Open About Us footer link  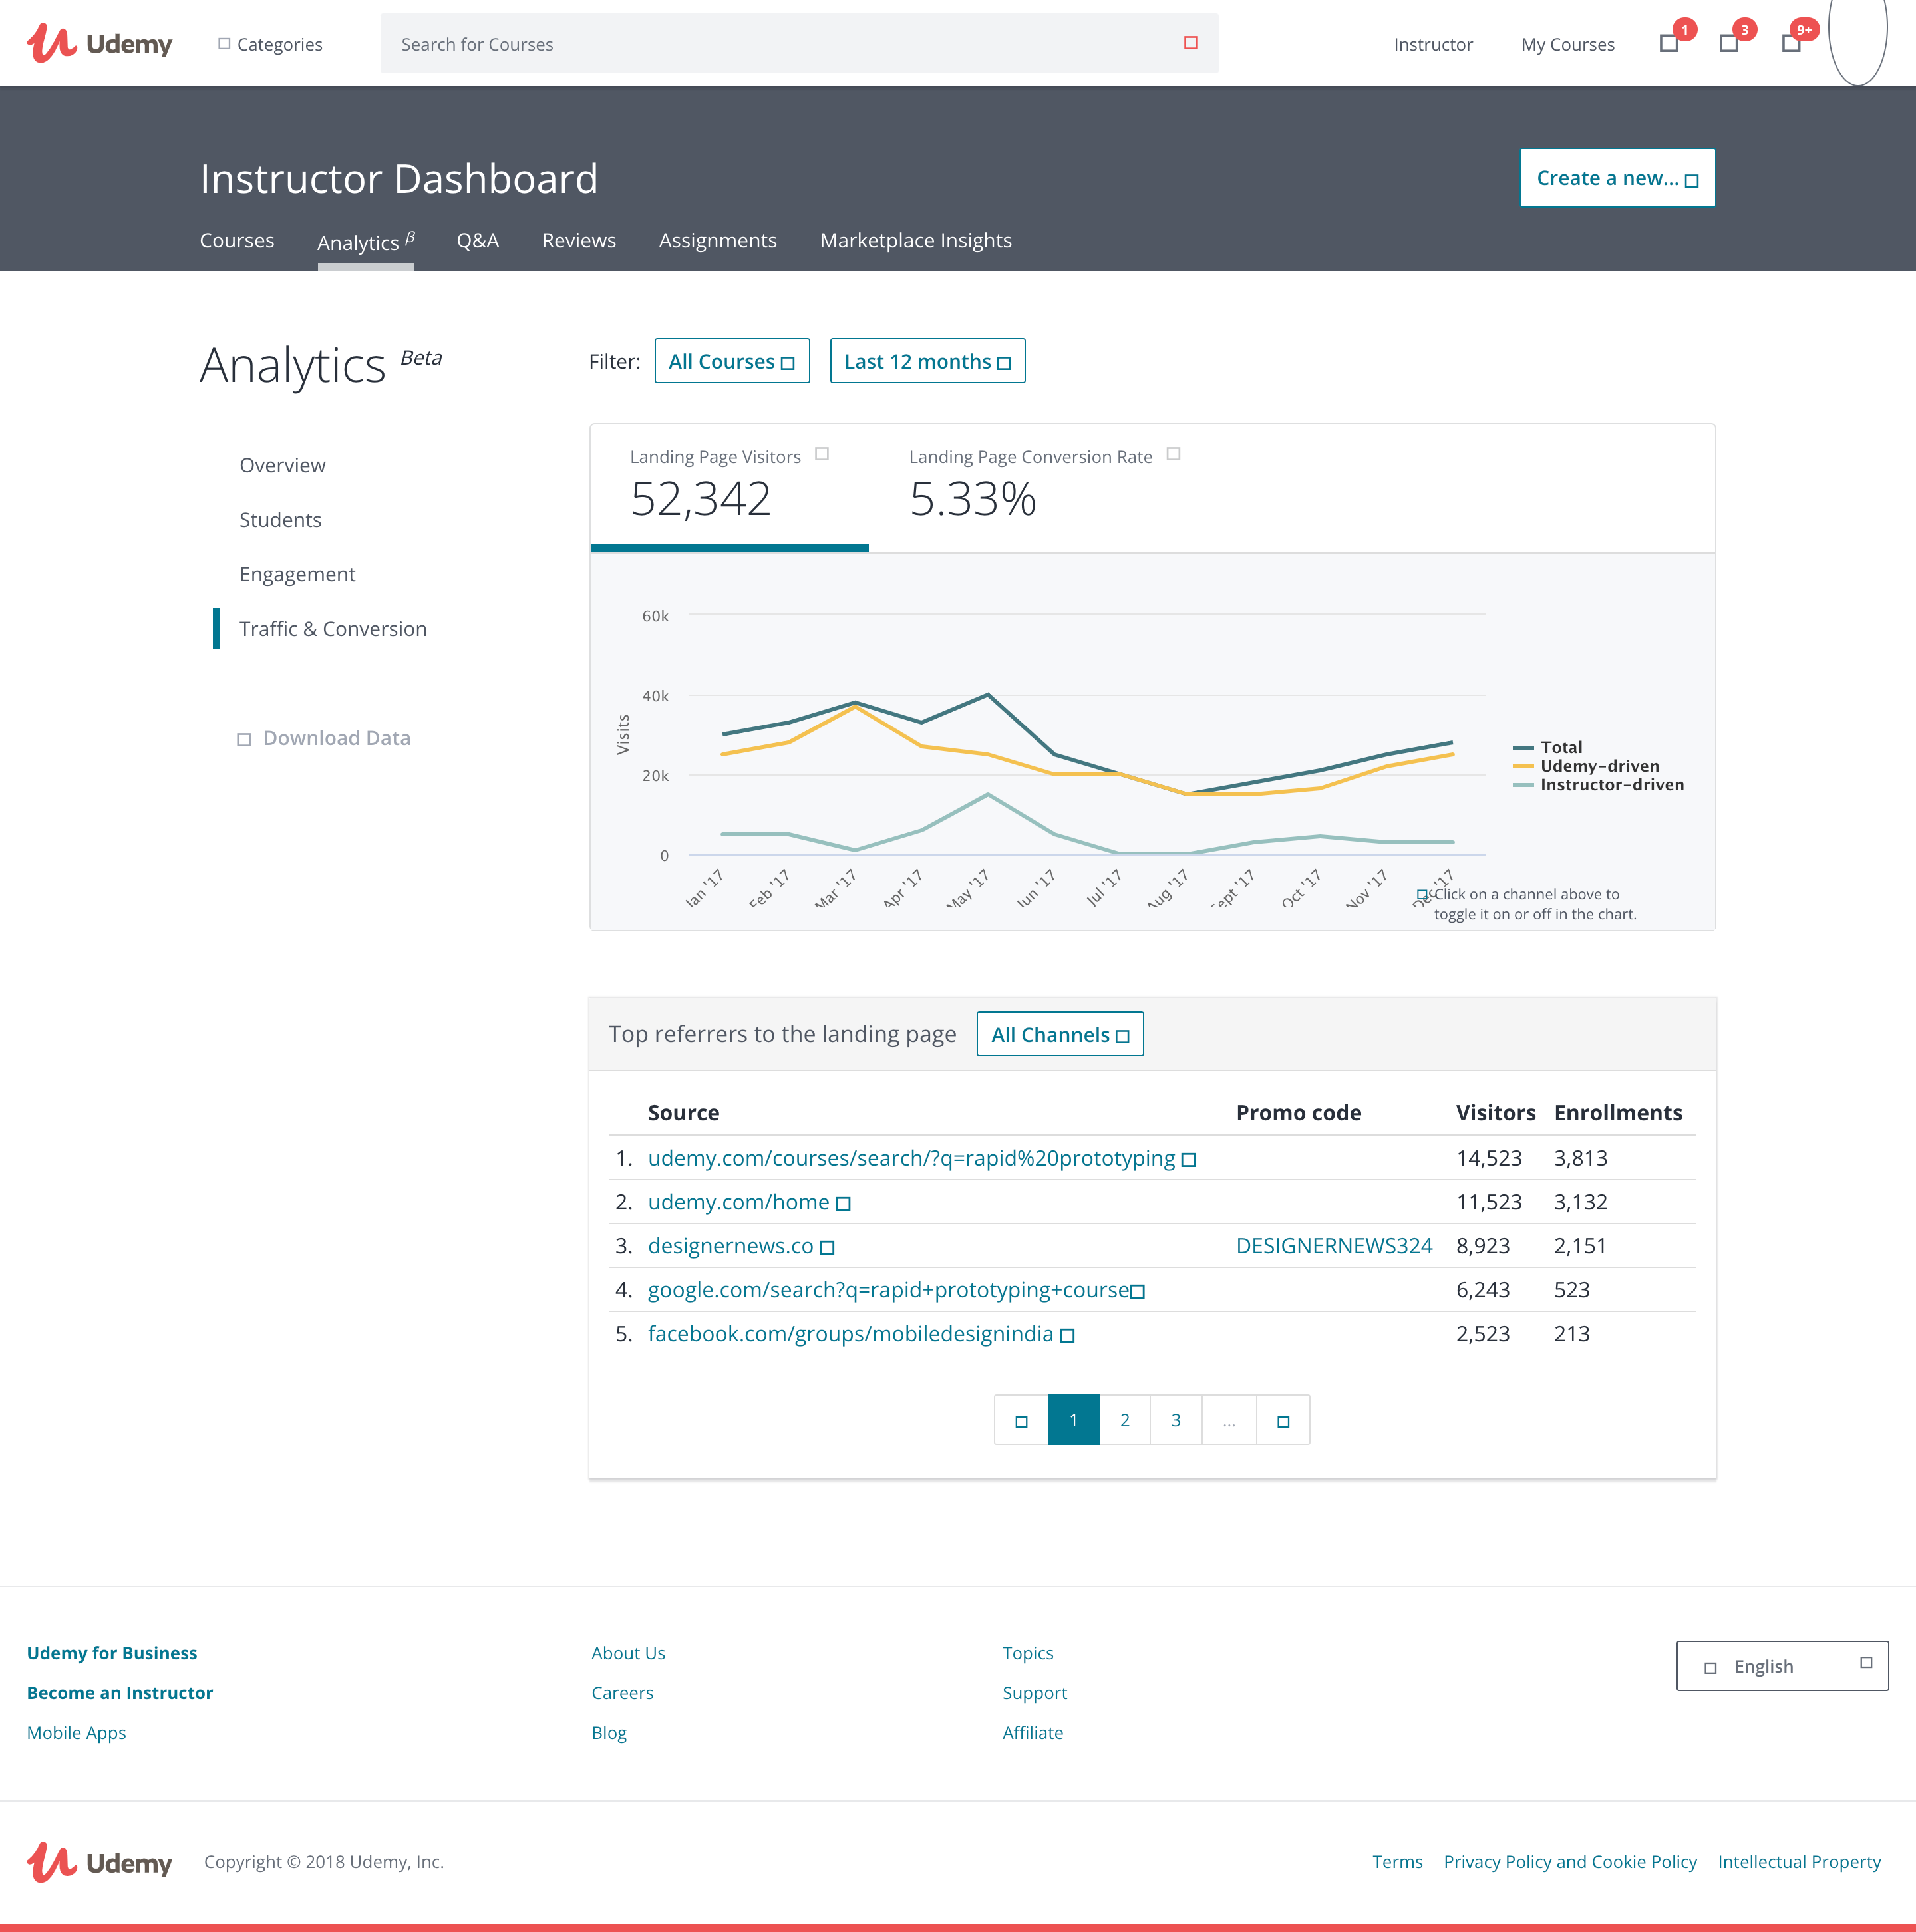628,1653
